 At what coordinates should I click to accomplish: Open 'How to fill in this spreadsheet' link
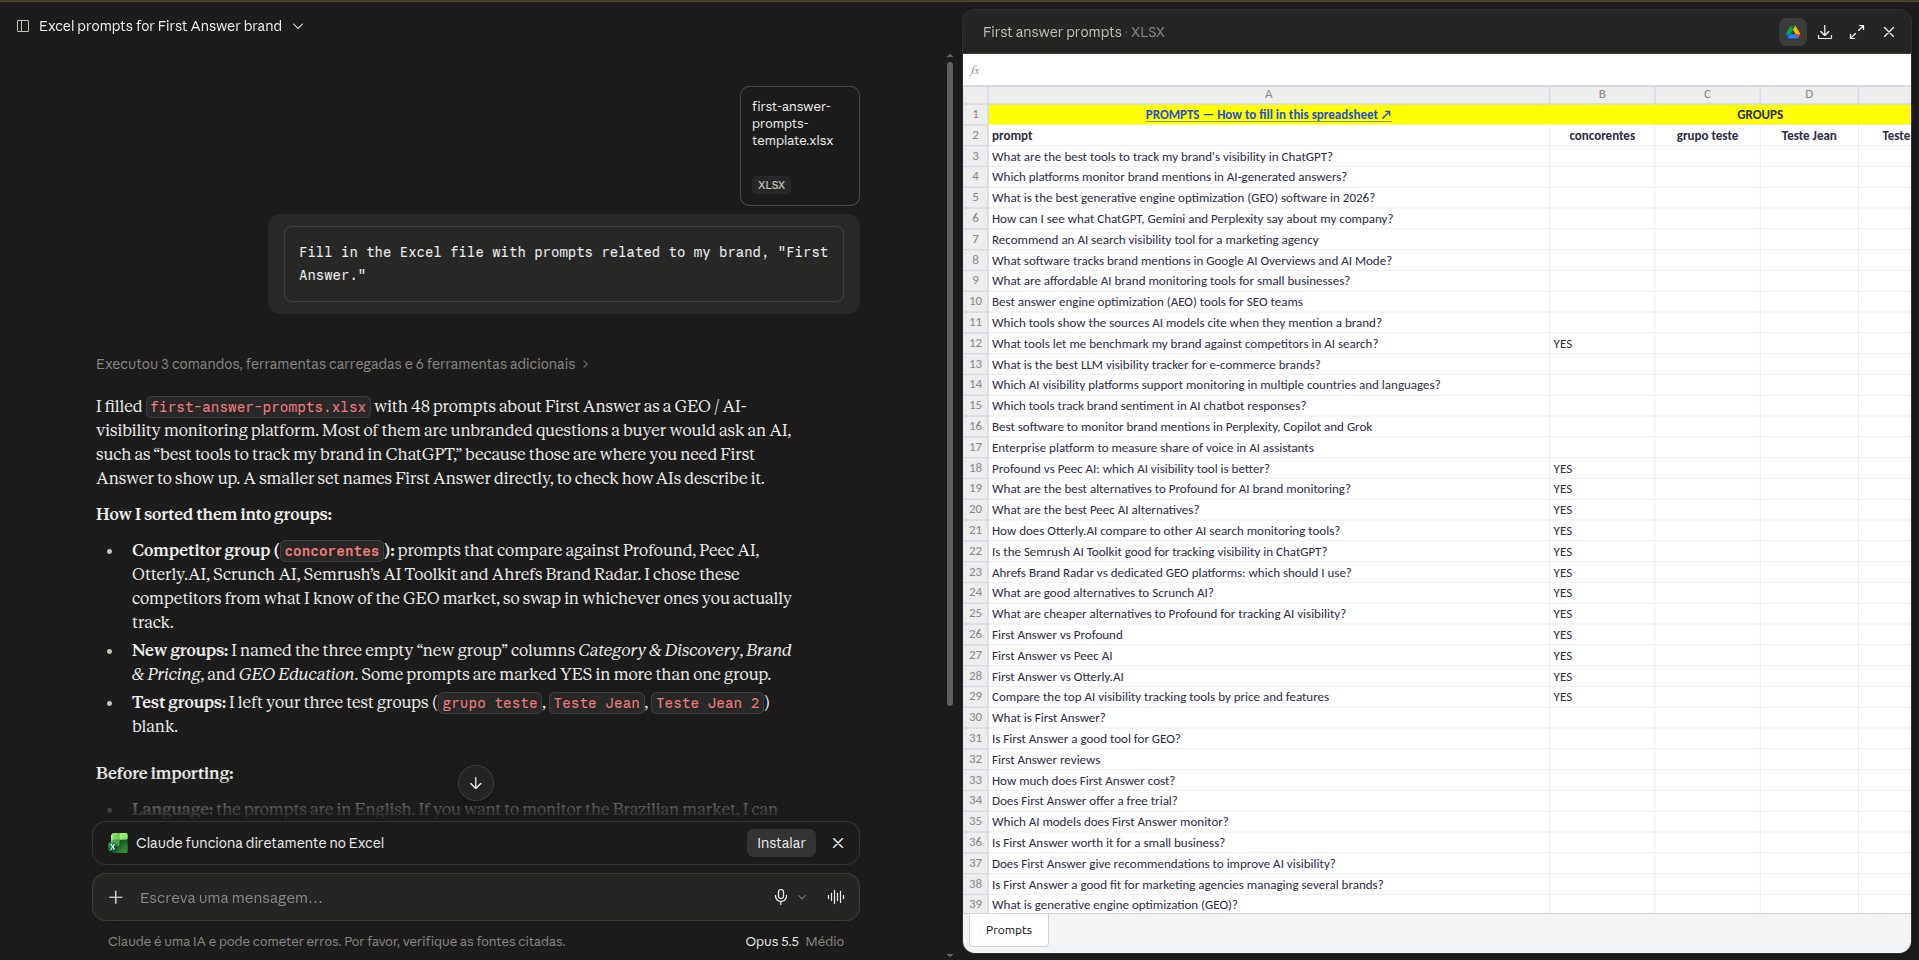click(x=1268, y=115)
